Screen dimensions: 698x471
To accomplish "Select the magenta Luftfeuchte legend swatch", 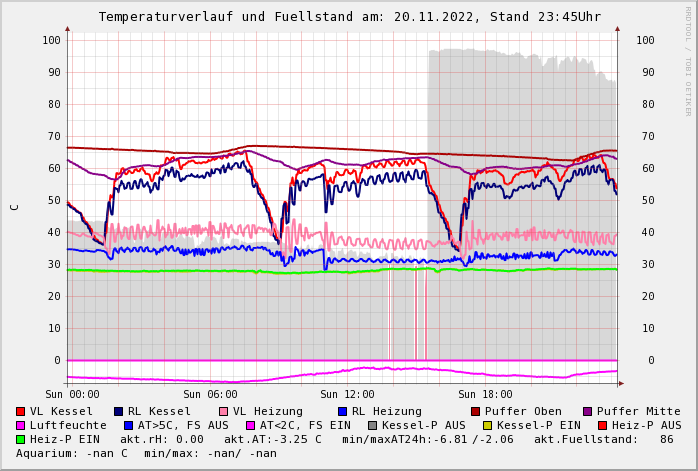I will (21, 425).
